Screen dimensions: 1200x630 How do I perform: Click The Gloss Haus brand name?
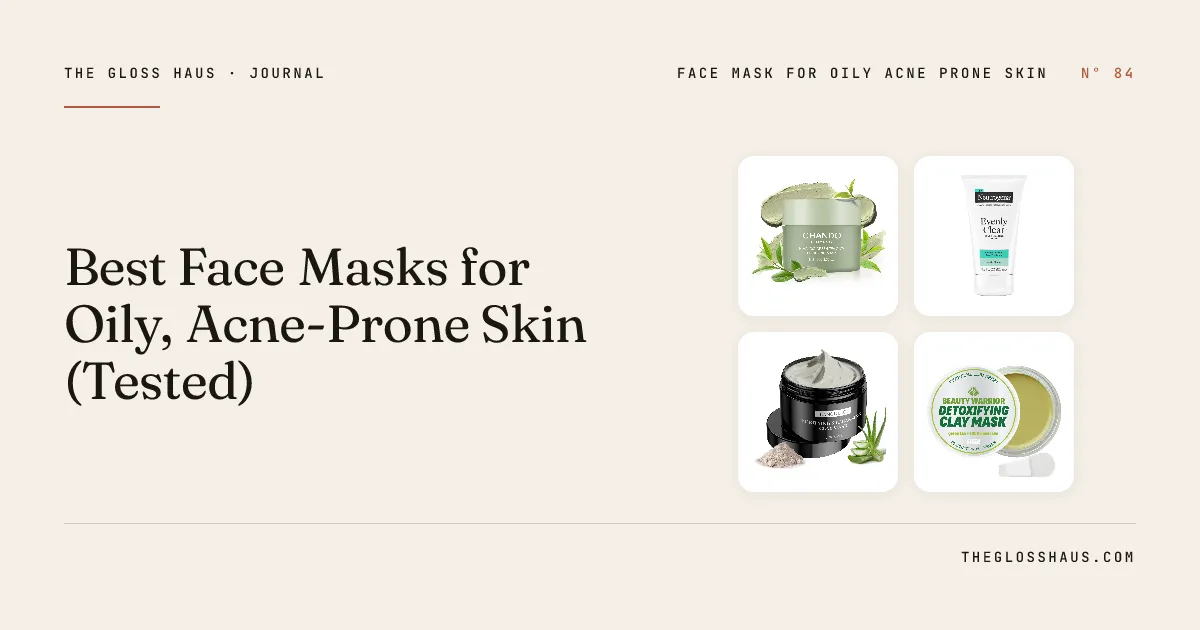(x=140, y=73)
